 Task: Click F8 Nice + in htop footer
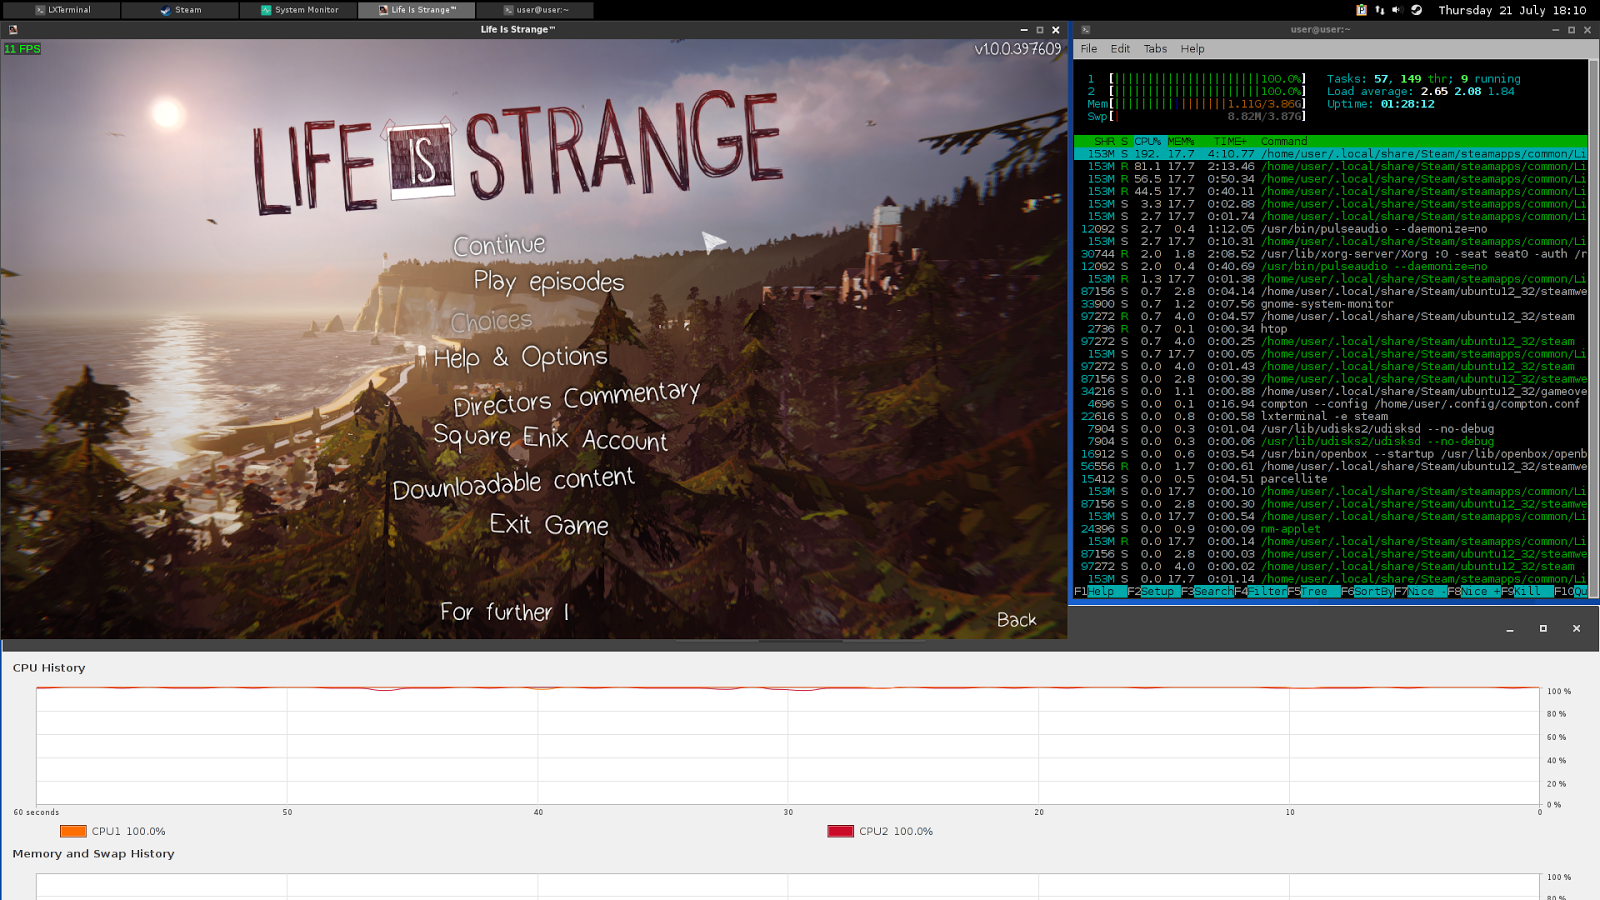1474,592
